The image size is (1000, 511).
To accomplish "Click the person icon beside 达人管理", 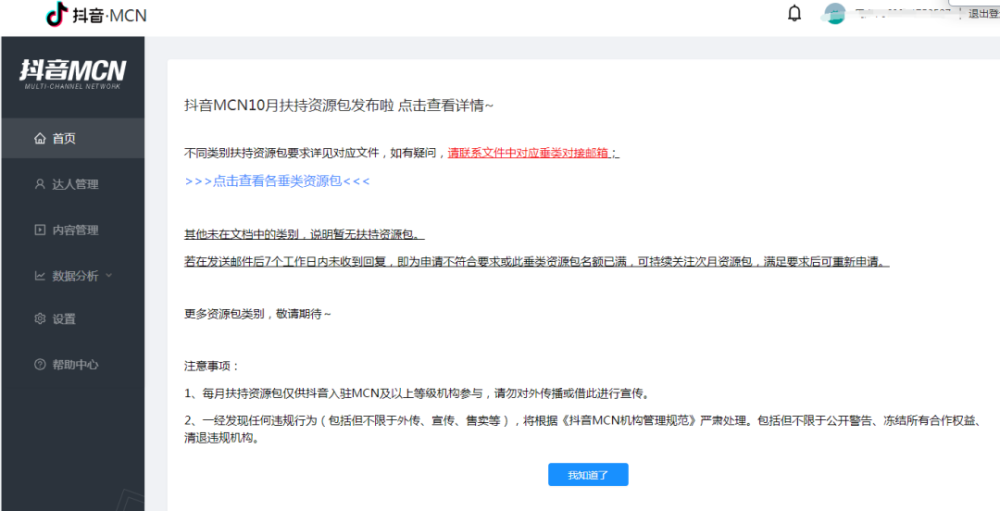I will click(x=40, y=184).
